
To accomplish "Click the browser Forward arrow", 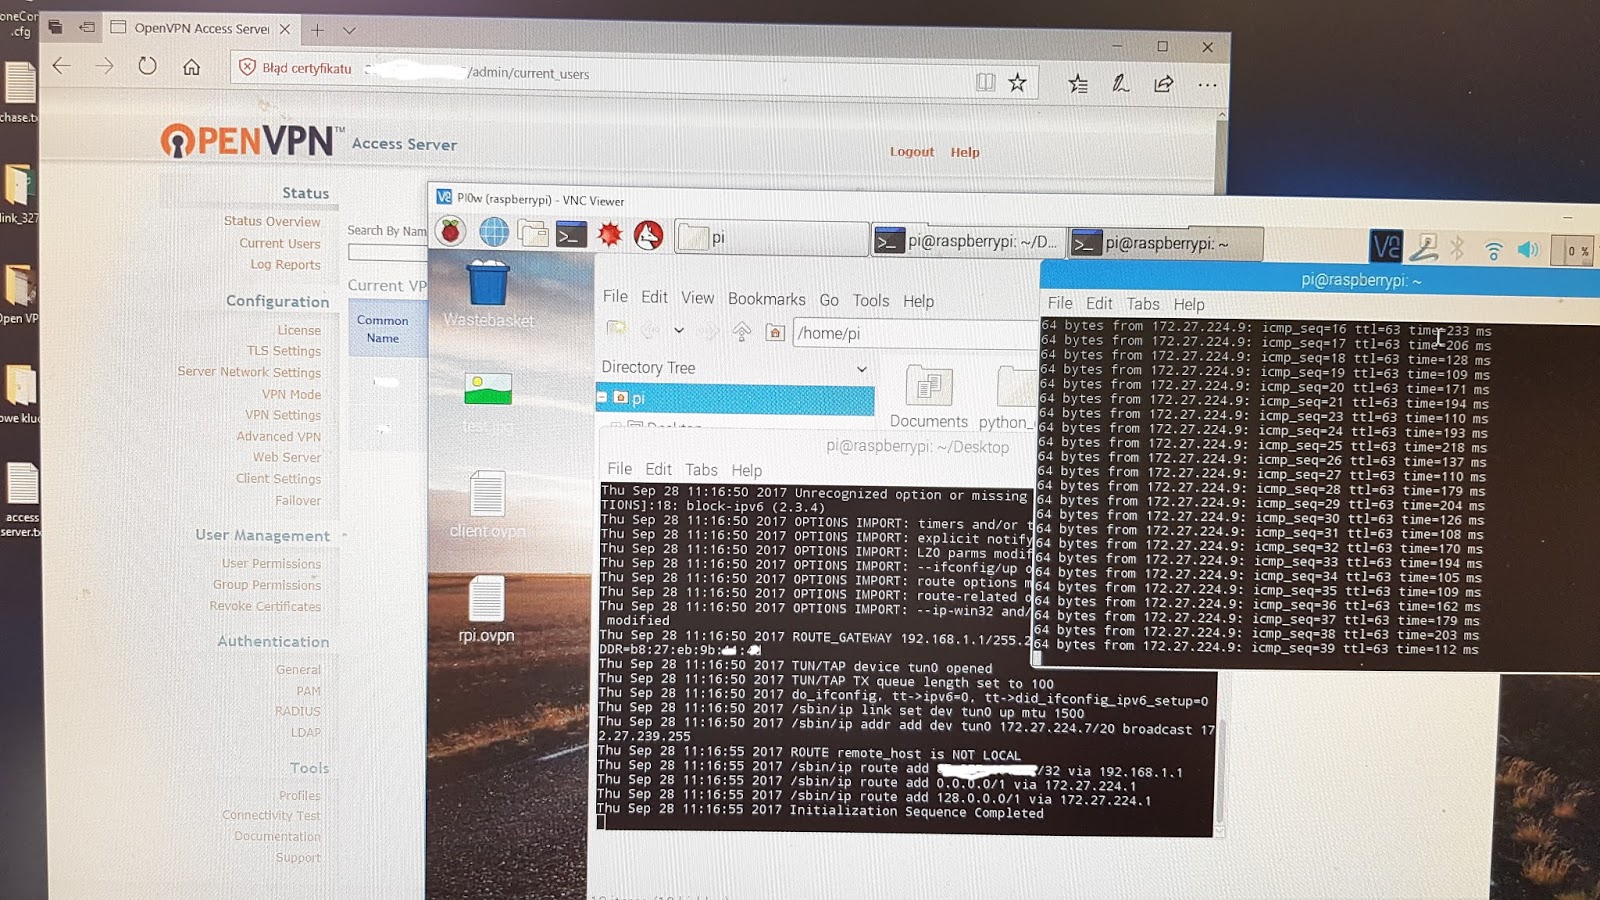I will coord(104,66).
